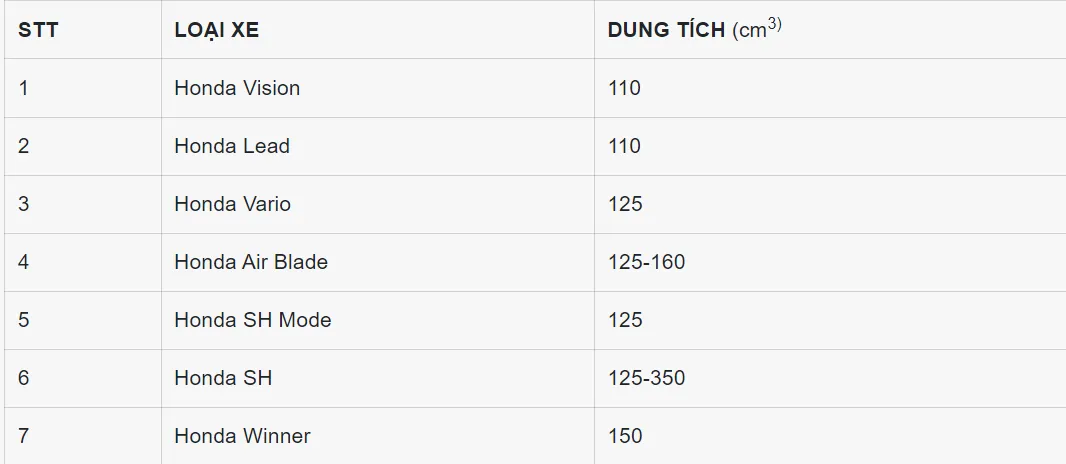Click row number 4 in STT column
This screenshot has width=1066, height=464.
click(x=23, y=262)
